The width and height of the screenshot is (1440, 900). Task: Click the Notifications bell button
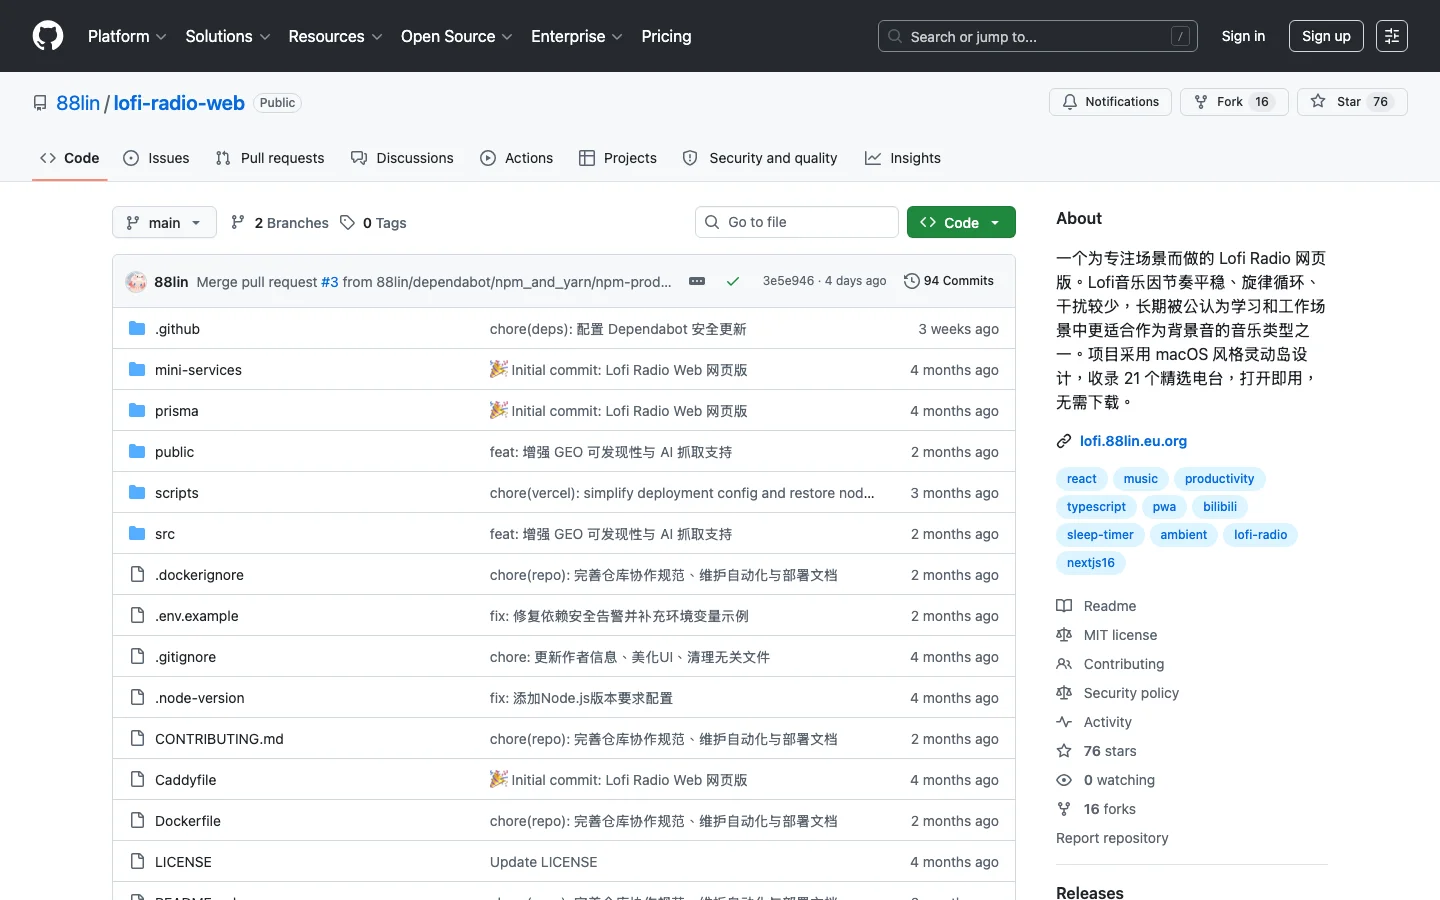[x=1110, y=102]
